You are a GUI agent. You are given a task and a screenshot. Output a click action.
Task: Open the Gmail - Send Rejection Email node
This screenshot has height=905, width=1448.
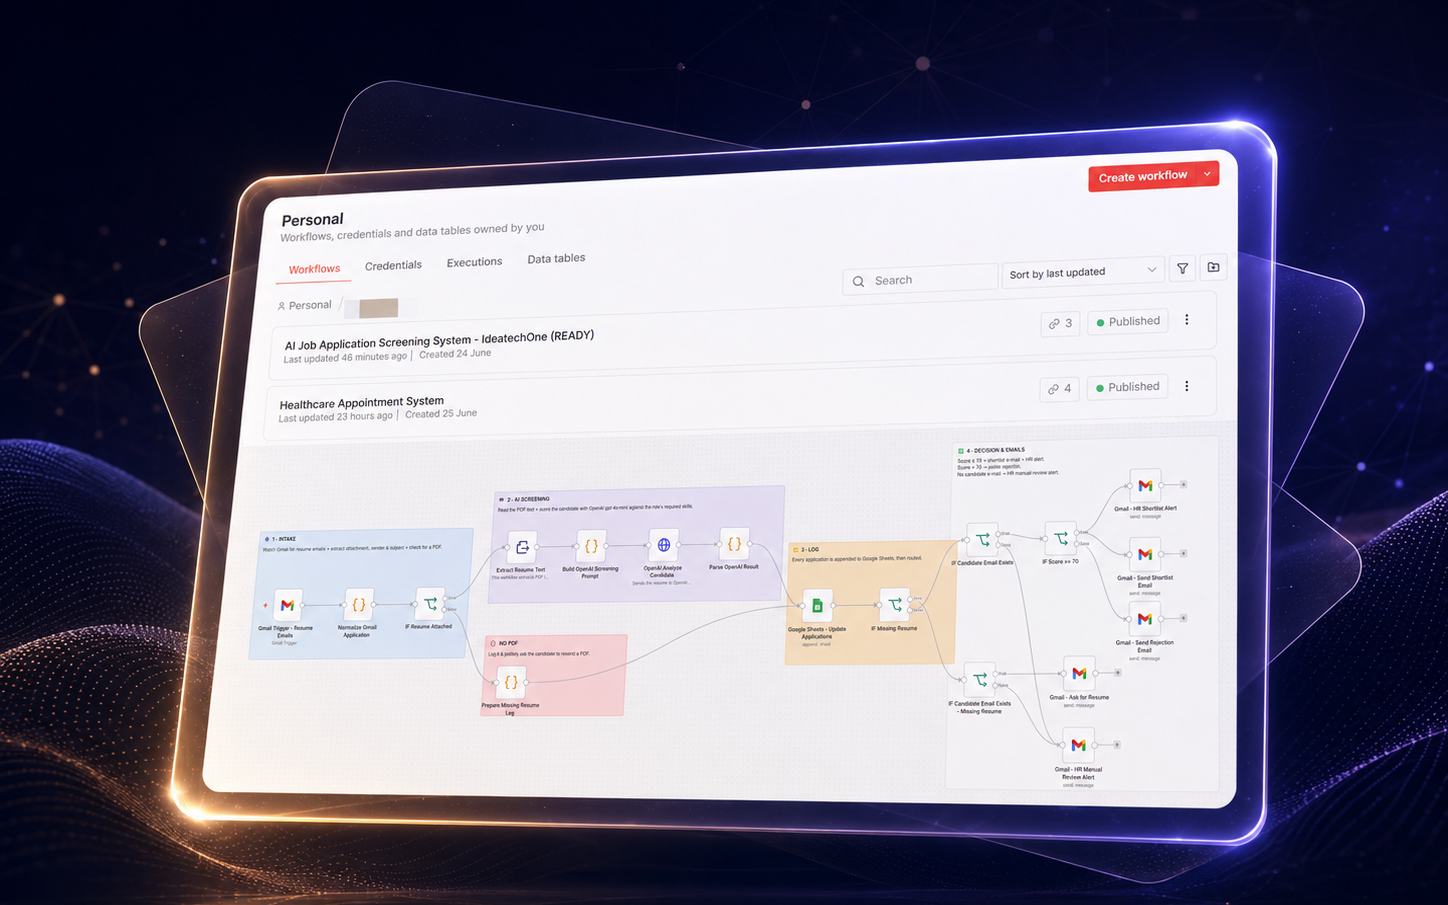pyautogui.click(x=1144, y=619)
